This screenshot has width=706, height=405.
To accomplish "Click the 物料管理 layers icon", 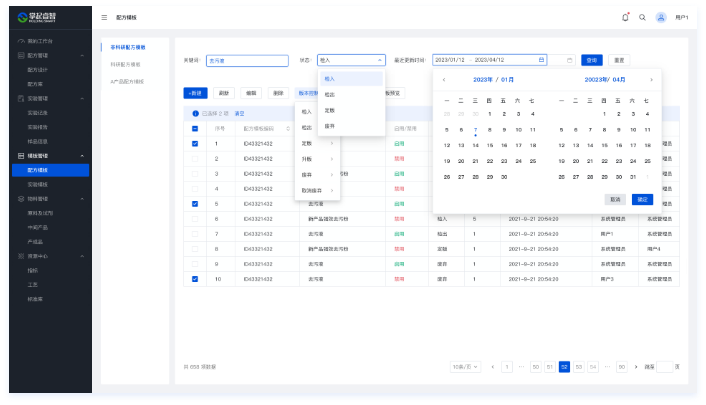I will tap(21, 199).
